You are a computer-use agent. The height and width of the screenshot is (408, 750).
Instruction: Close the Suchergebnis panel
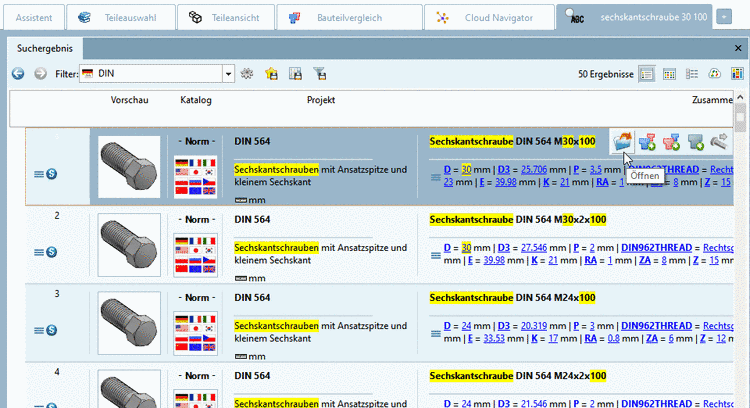coord(738,48)
